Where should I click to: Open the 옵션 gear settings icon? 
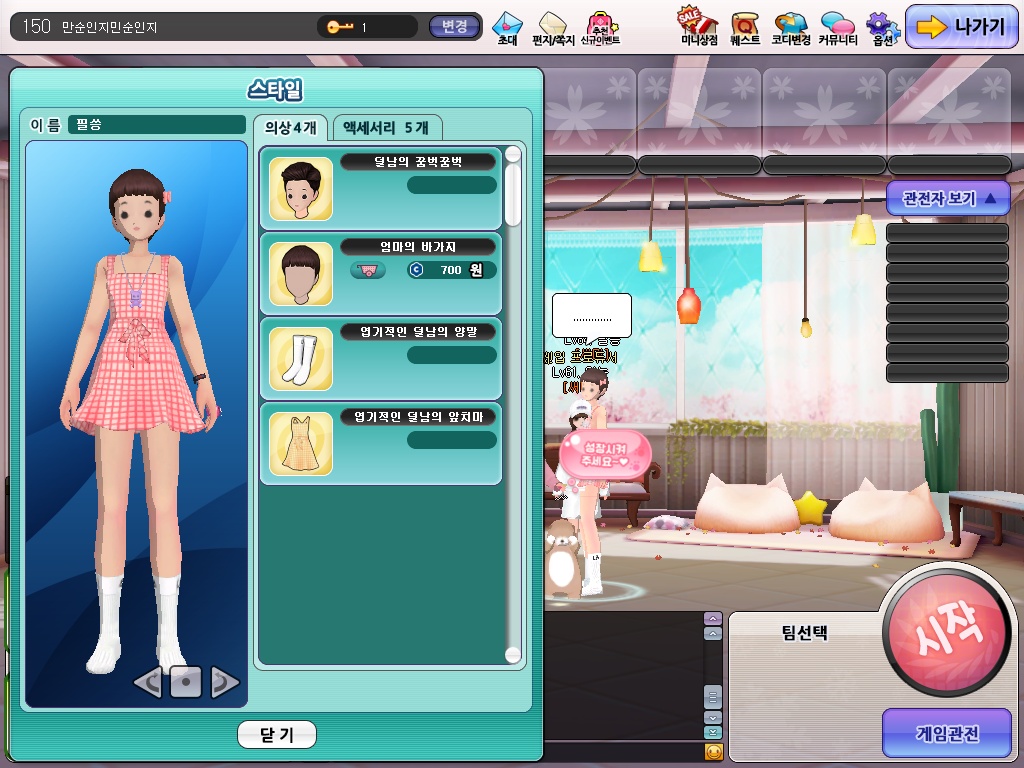tap(882, 27)
